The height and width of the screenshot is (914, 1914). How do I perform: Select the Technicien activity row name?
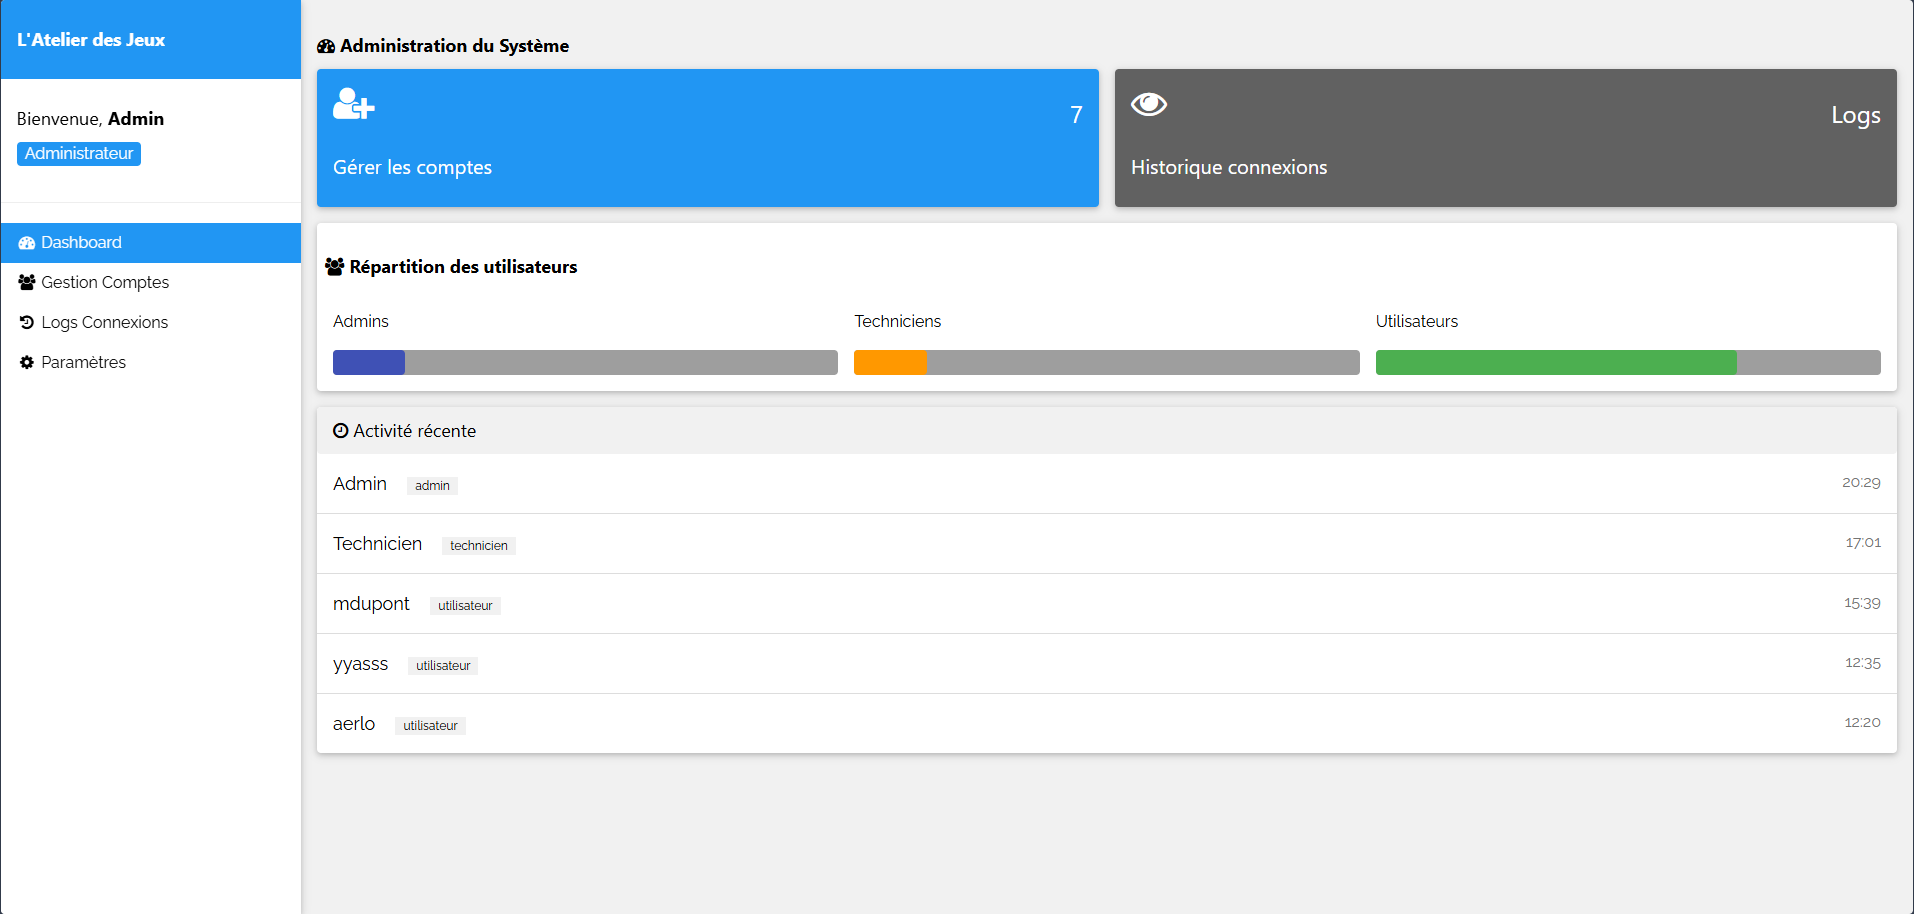tap(378, 544)
